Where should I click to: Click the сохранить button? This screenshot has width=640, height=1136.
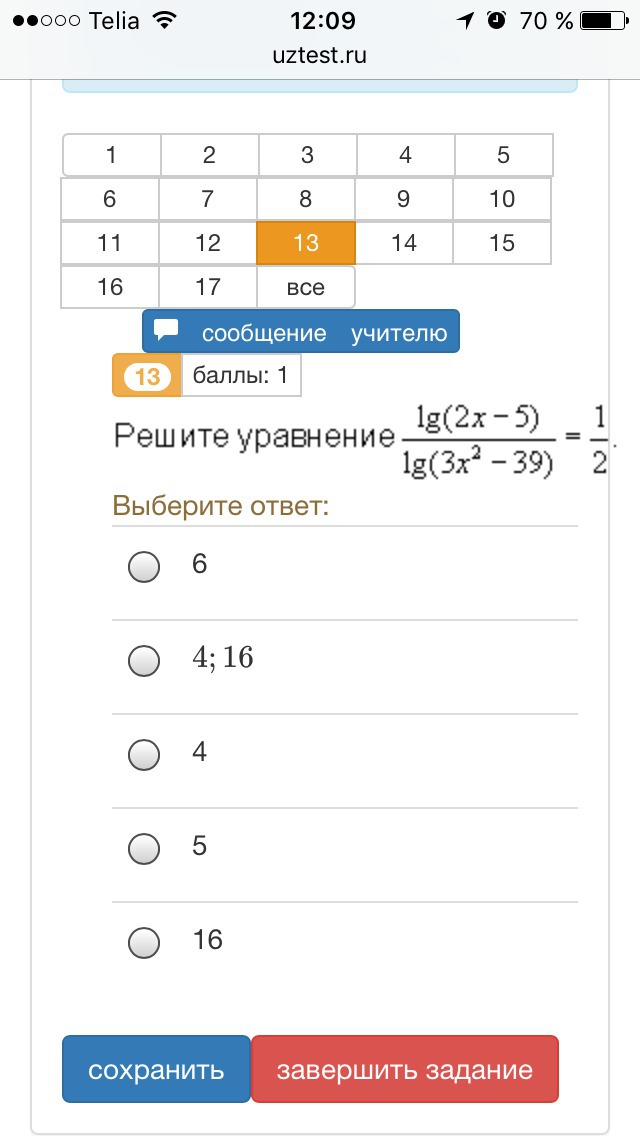click(156, 1069)
